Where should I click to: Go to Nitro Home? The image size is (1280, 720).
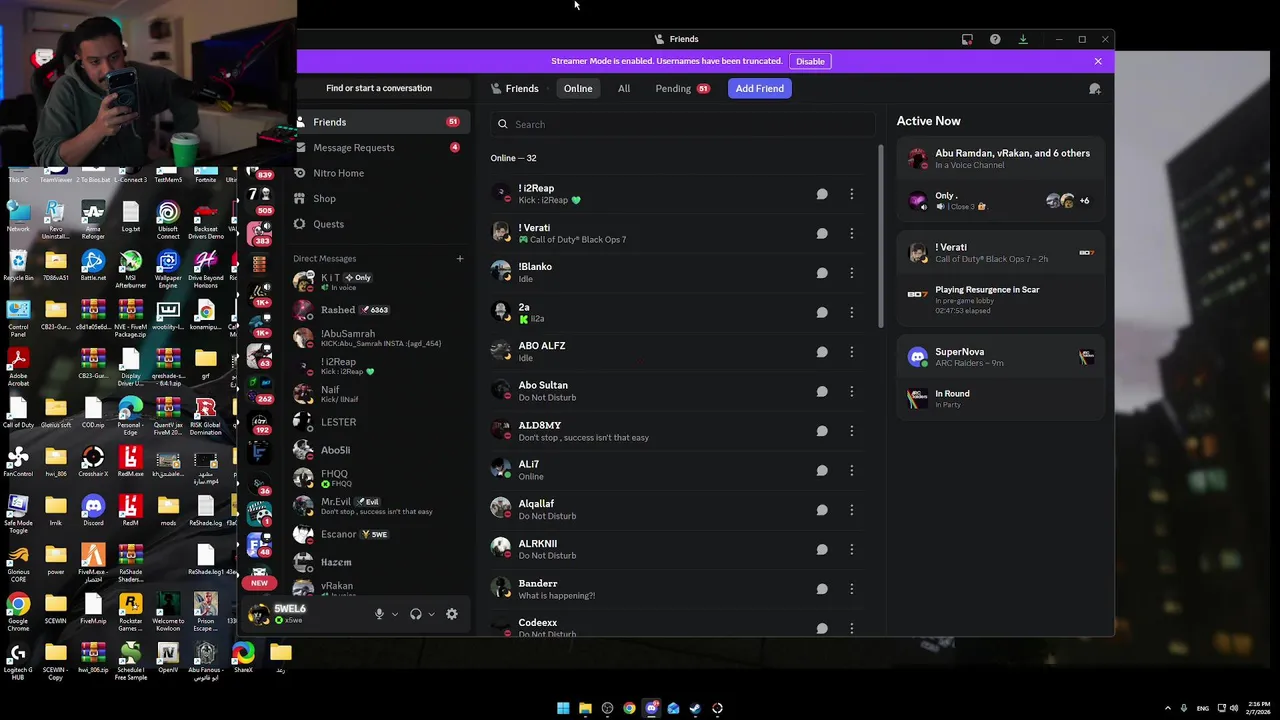(379, 173)
